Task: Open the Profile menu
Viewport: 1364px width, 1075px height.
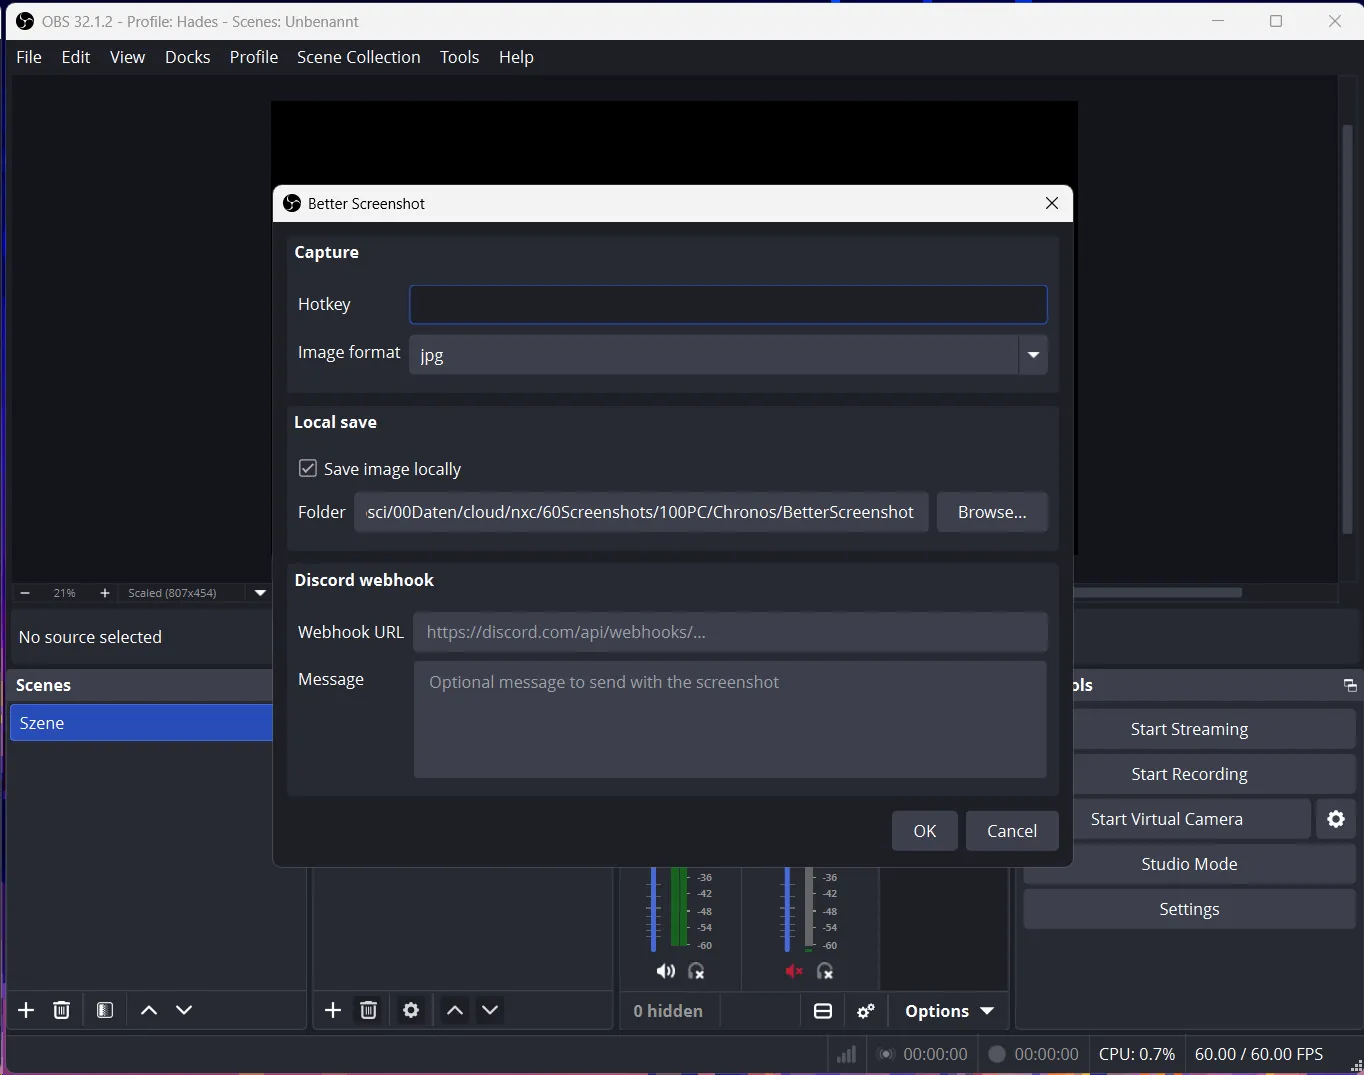Action: (254, 57)
